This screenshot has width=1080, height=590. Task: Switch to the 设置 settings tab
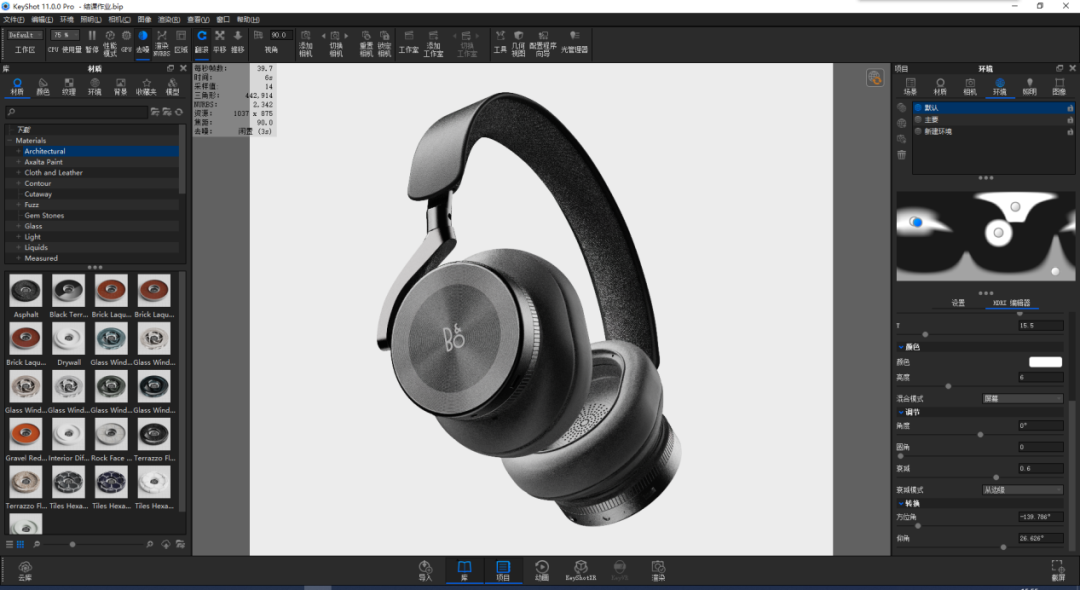pyautogui.click(x=958, y=303)
